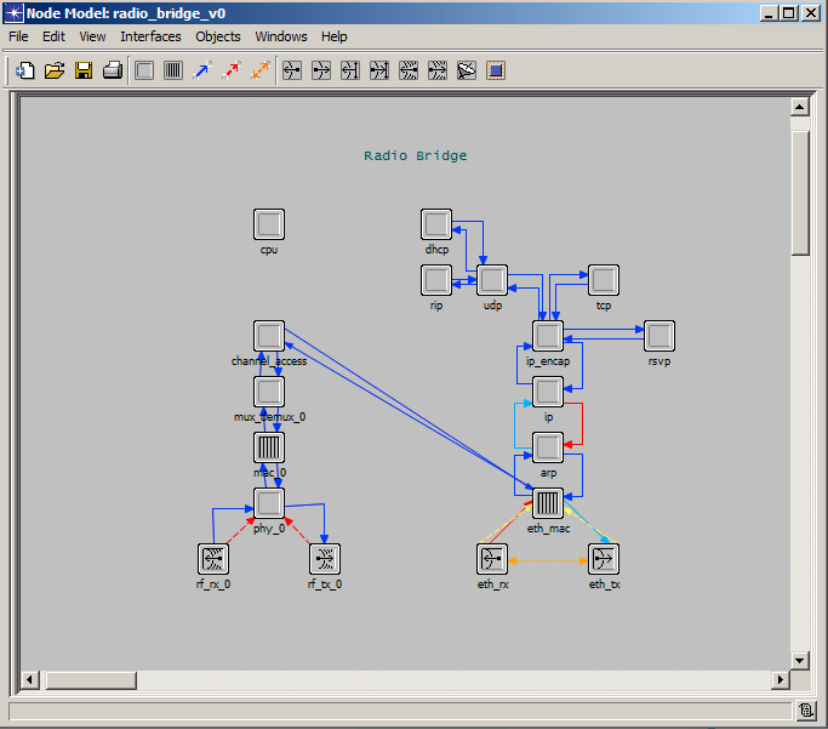
Task: Select the mac_0 queue node
Action: [269, 448]
